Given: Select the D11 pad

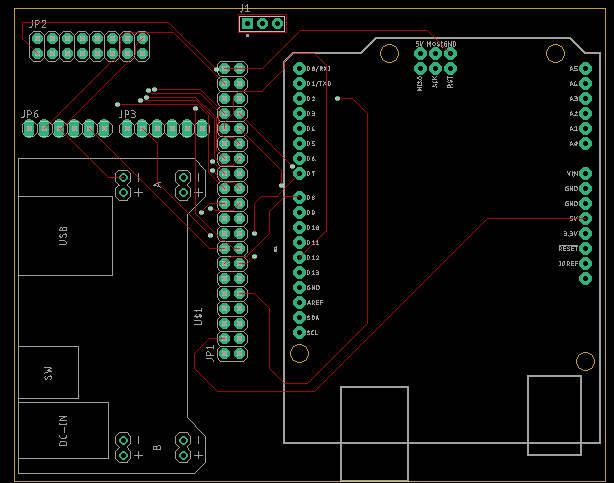Looking at the screenshot, I should tap(299, 242).
